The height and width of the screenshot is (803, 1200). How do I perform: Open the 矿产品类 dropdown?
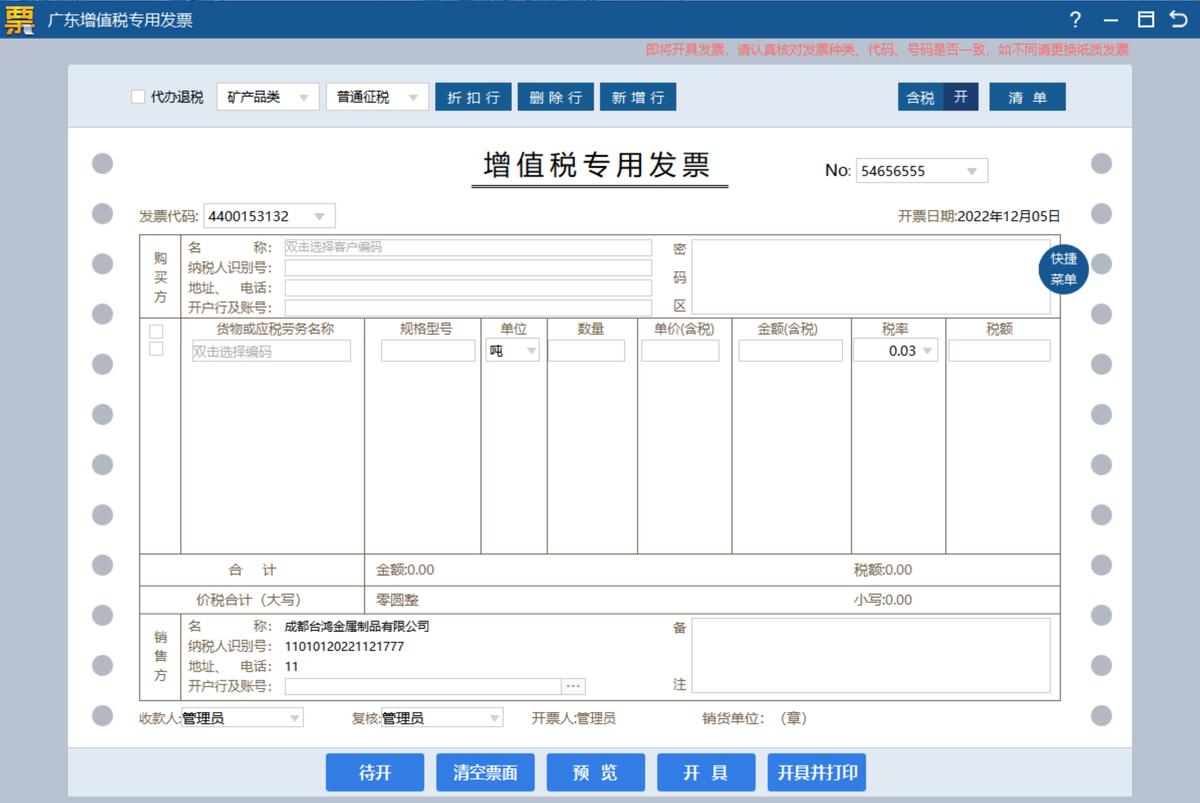pyautogui.click(x=267, y=96)
